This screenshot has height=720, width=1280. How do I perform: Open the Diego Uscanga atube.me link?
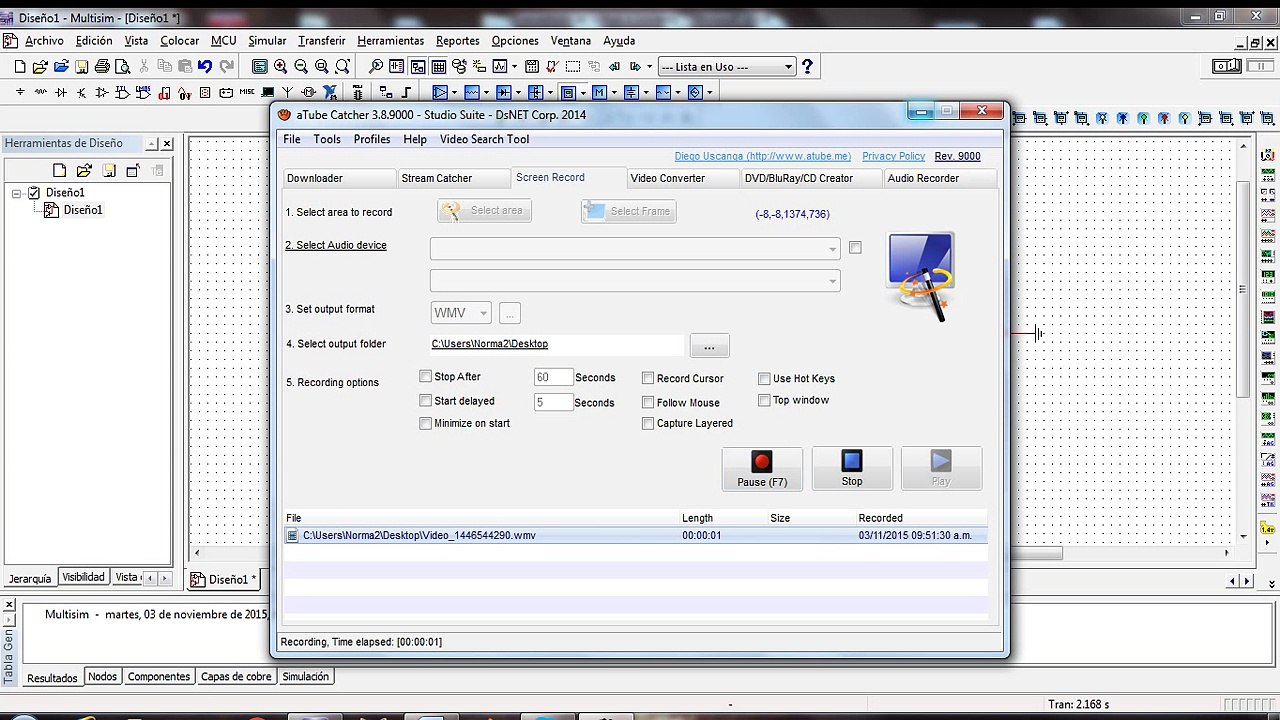point(763,156)
